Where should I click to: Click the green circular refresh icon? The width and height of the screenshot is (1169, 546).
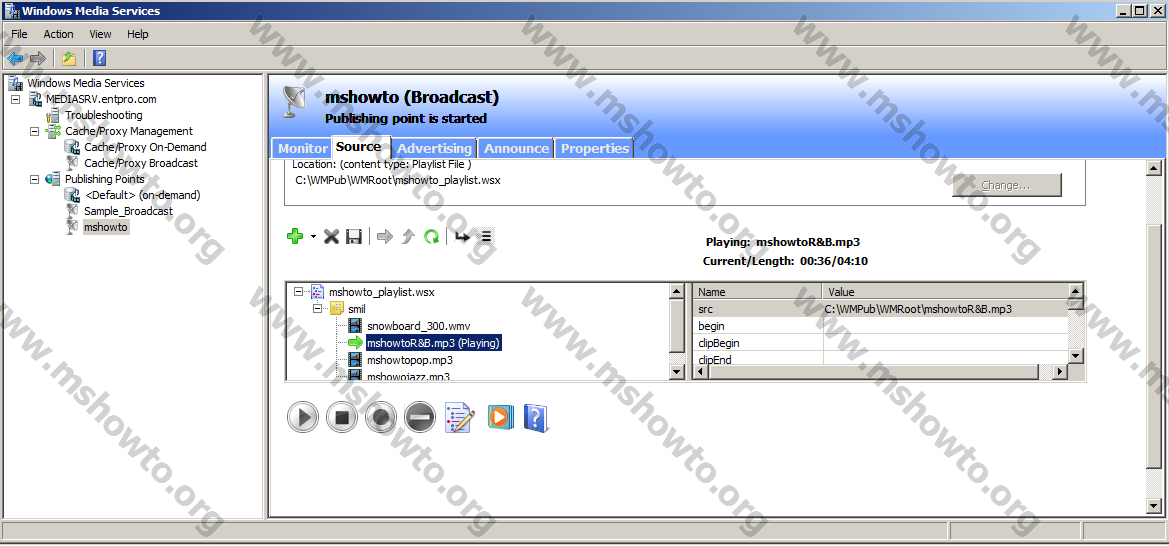pos(431,236)
